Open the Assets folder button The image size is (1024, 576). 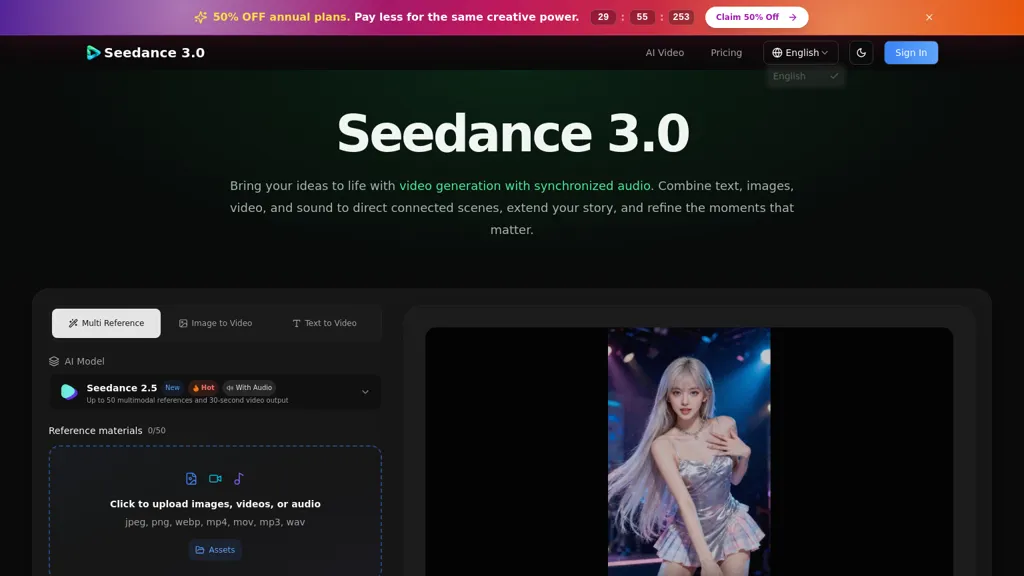(x=215, y=550)
